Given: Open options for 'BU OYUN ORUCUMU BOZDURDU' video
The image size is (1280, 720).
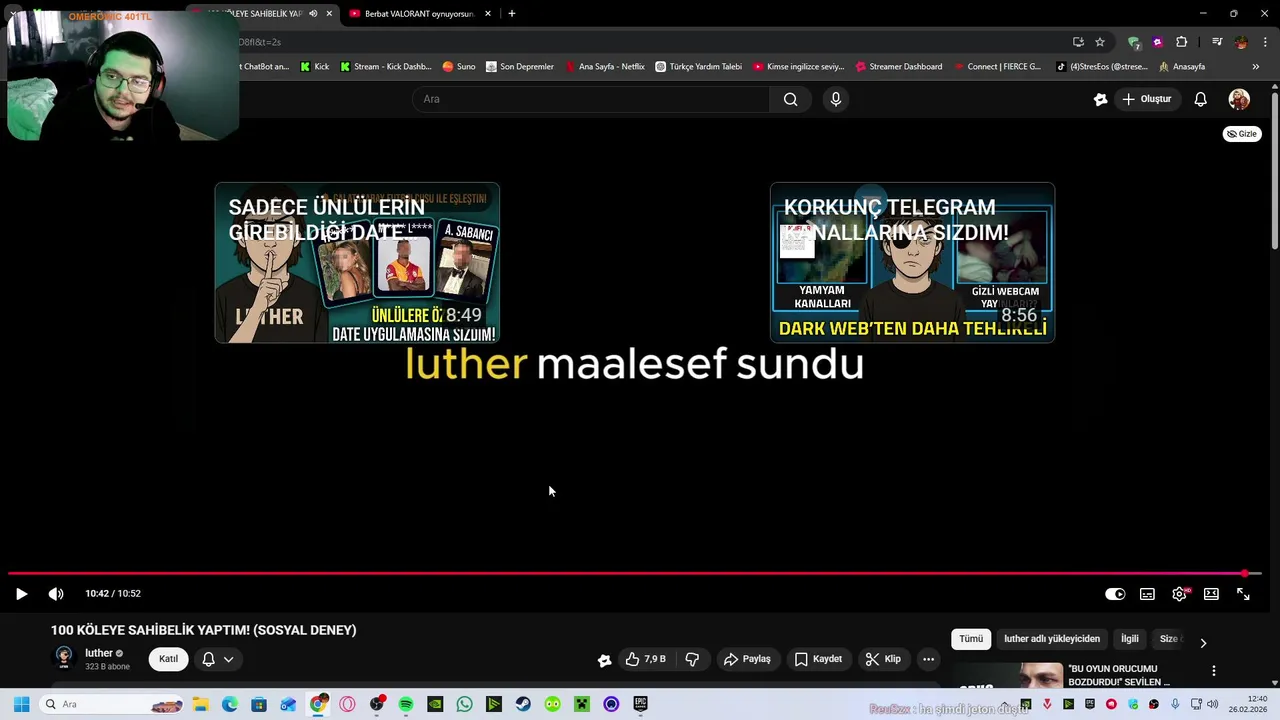Looking at the screenshot, I should 1213,671.
